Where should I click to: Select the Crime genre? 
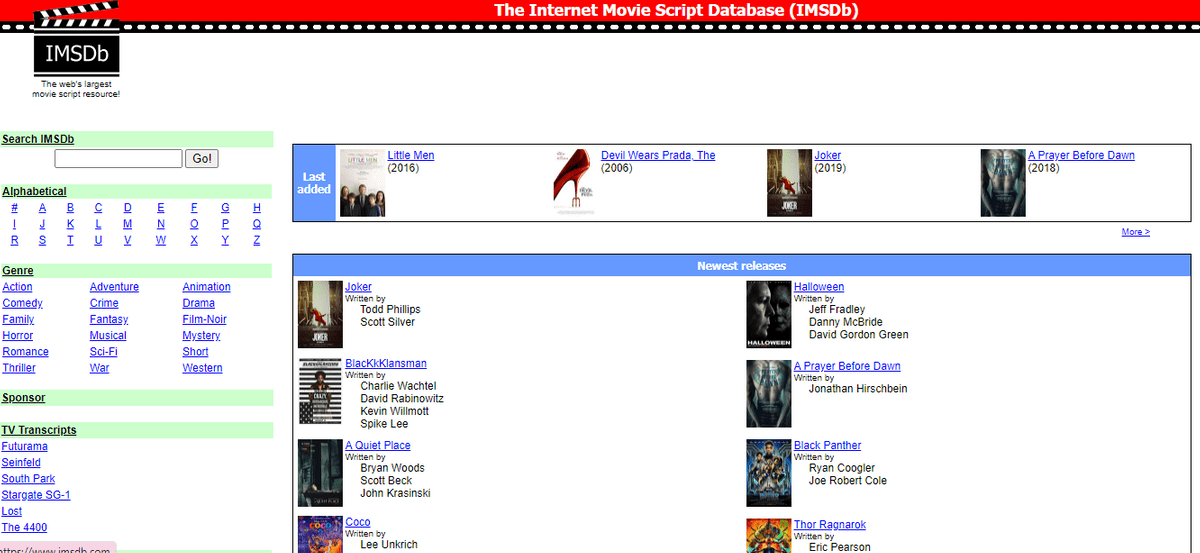pyautogui.click(x=104, y=303)
